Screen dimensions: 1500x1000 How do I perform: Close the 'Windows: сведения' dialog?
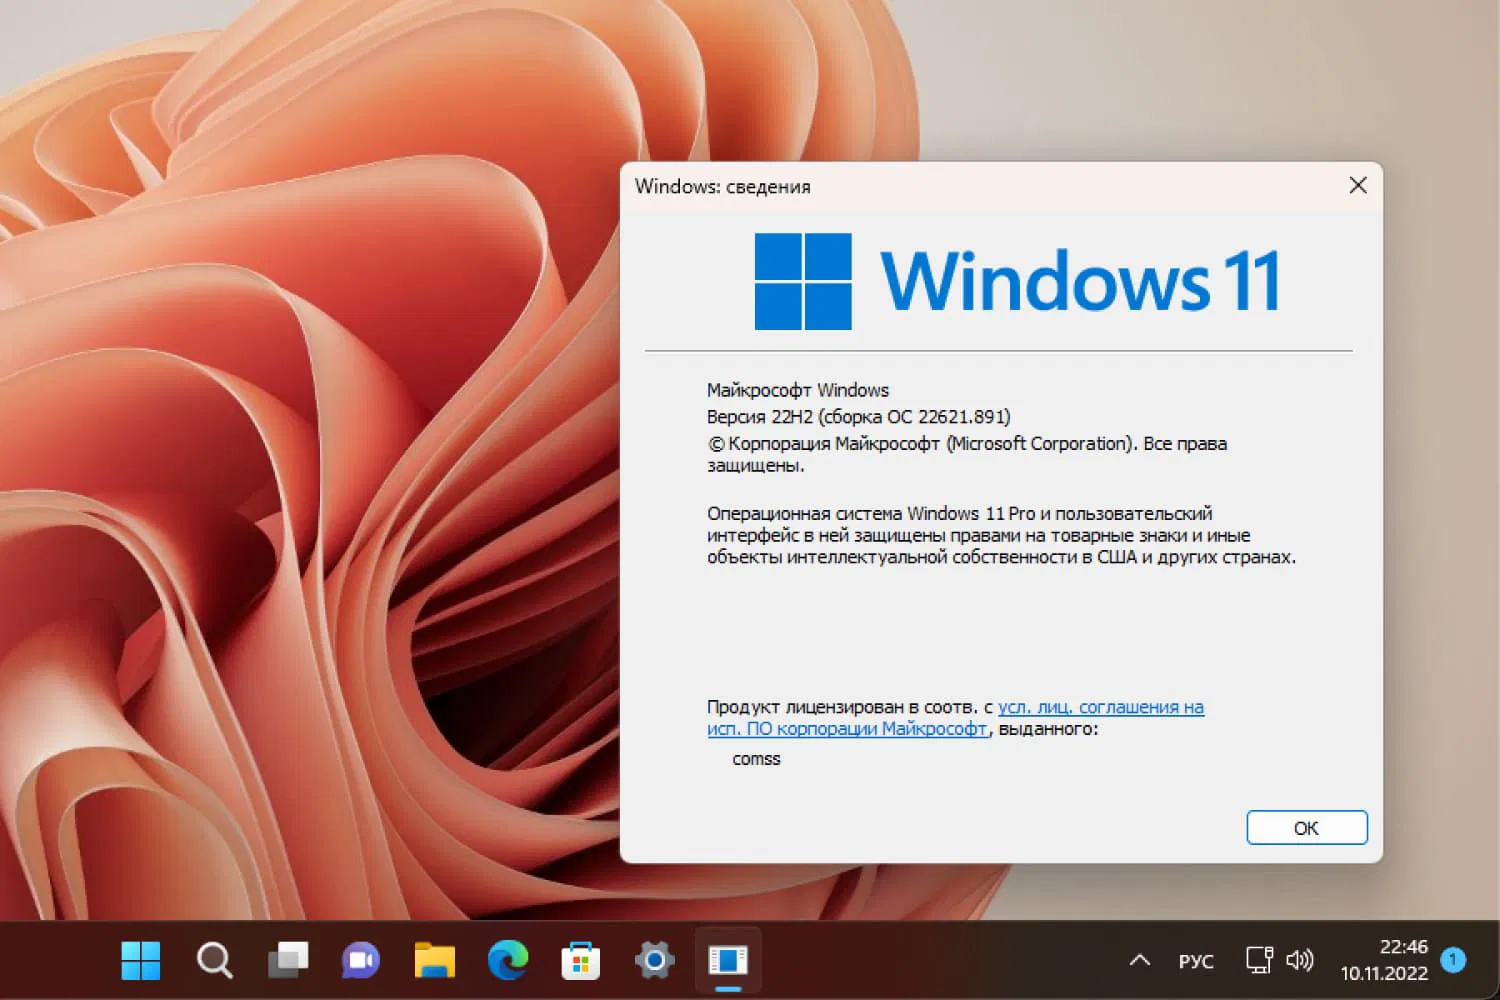(1357, 186)
